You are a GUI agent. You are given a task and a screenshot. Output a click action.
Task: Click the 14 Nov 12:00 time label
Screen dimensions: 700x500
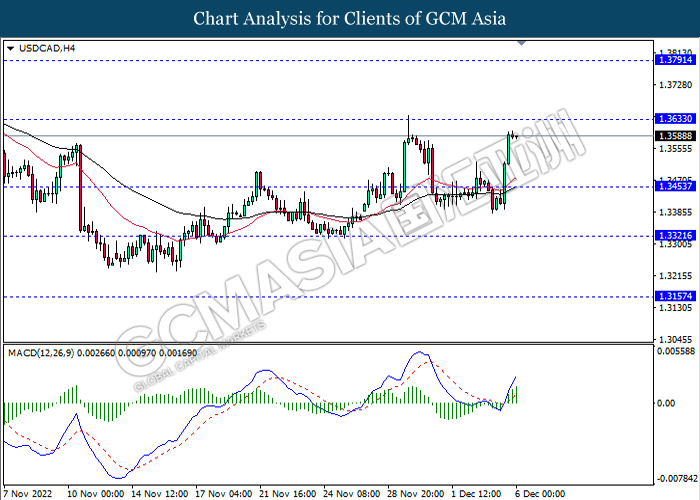click(159, 494)
